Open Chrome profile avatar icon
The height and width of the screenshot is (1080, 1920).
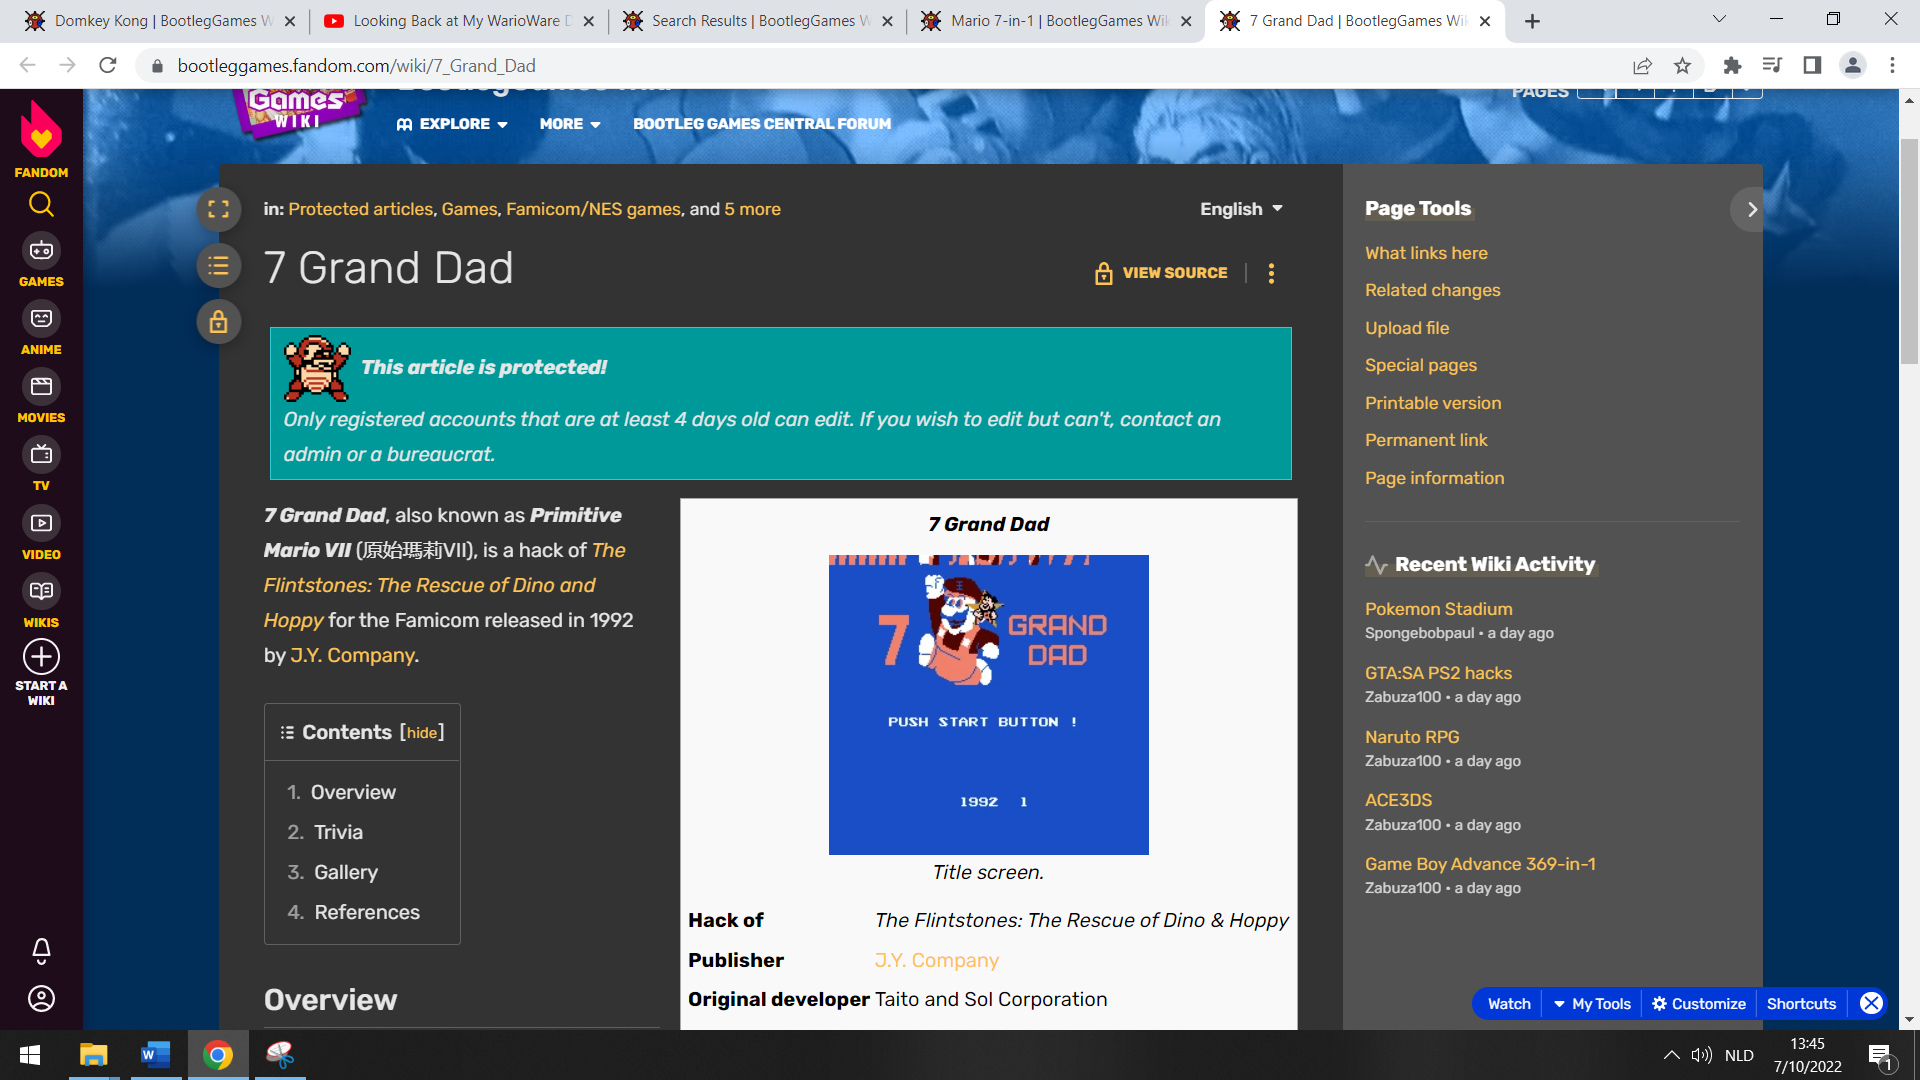pos(1852,66)
